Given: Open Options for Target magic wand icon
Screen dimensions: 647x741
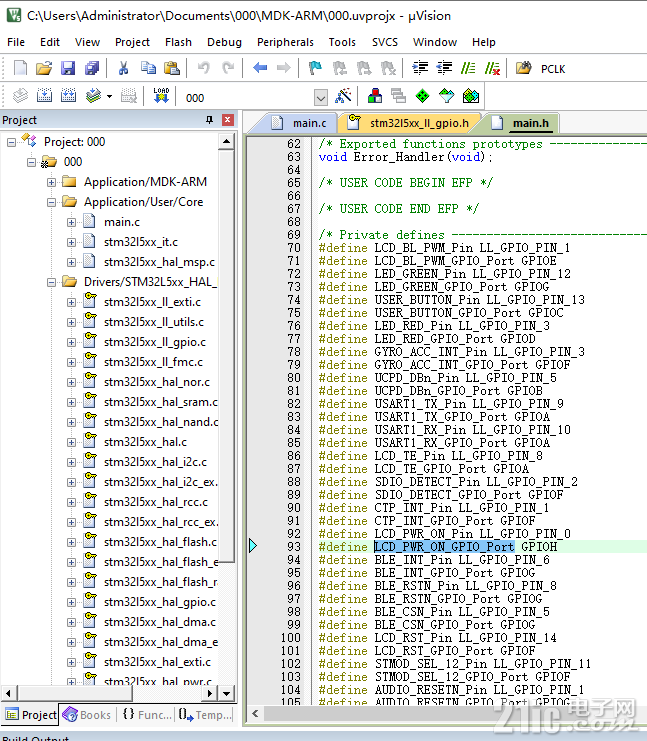Looking at the screenshot, I should point(344,96).
